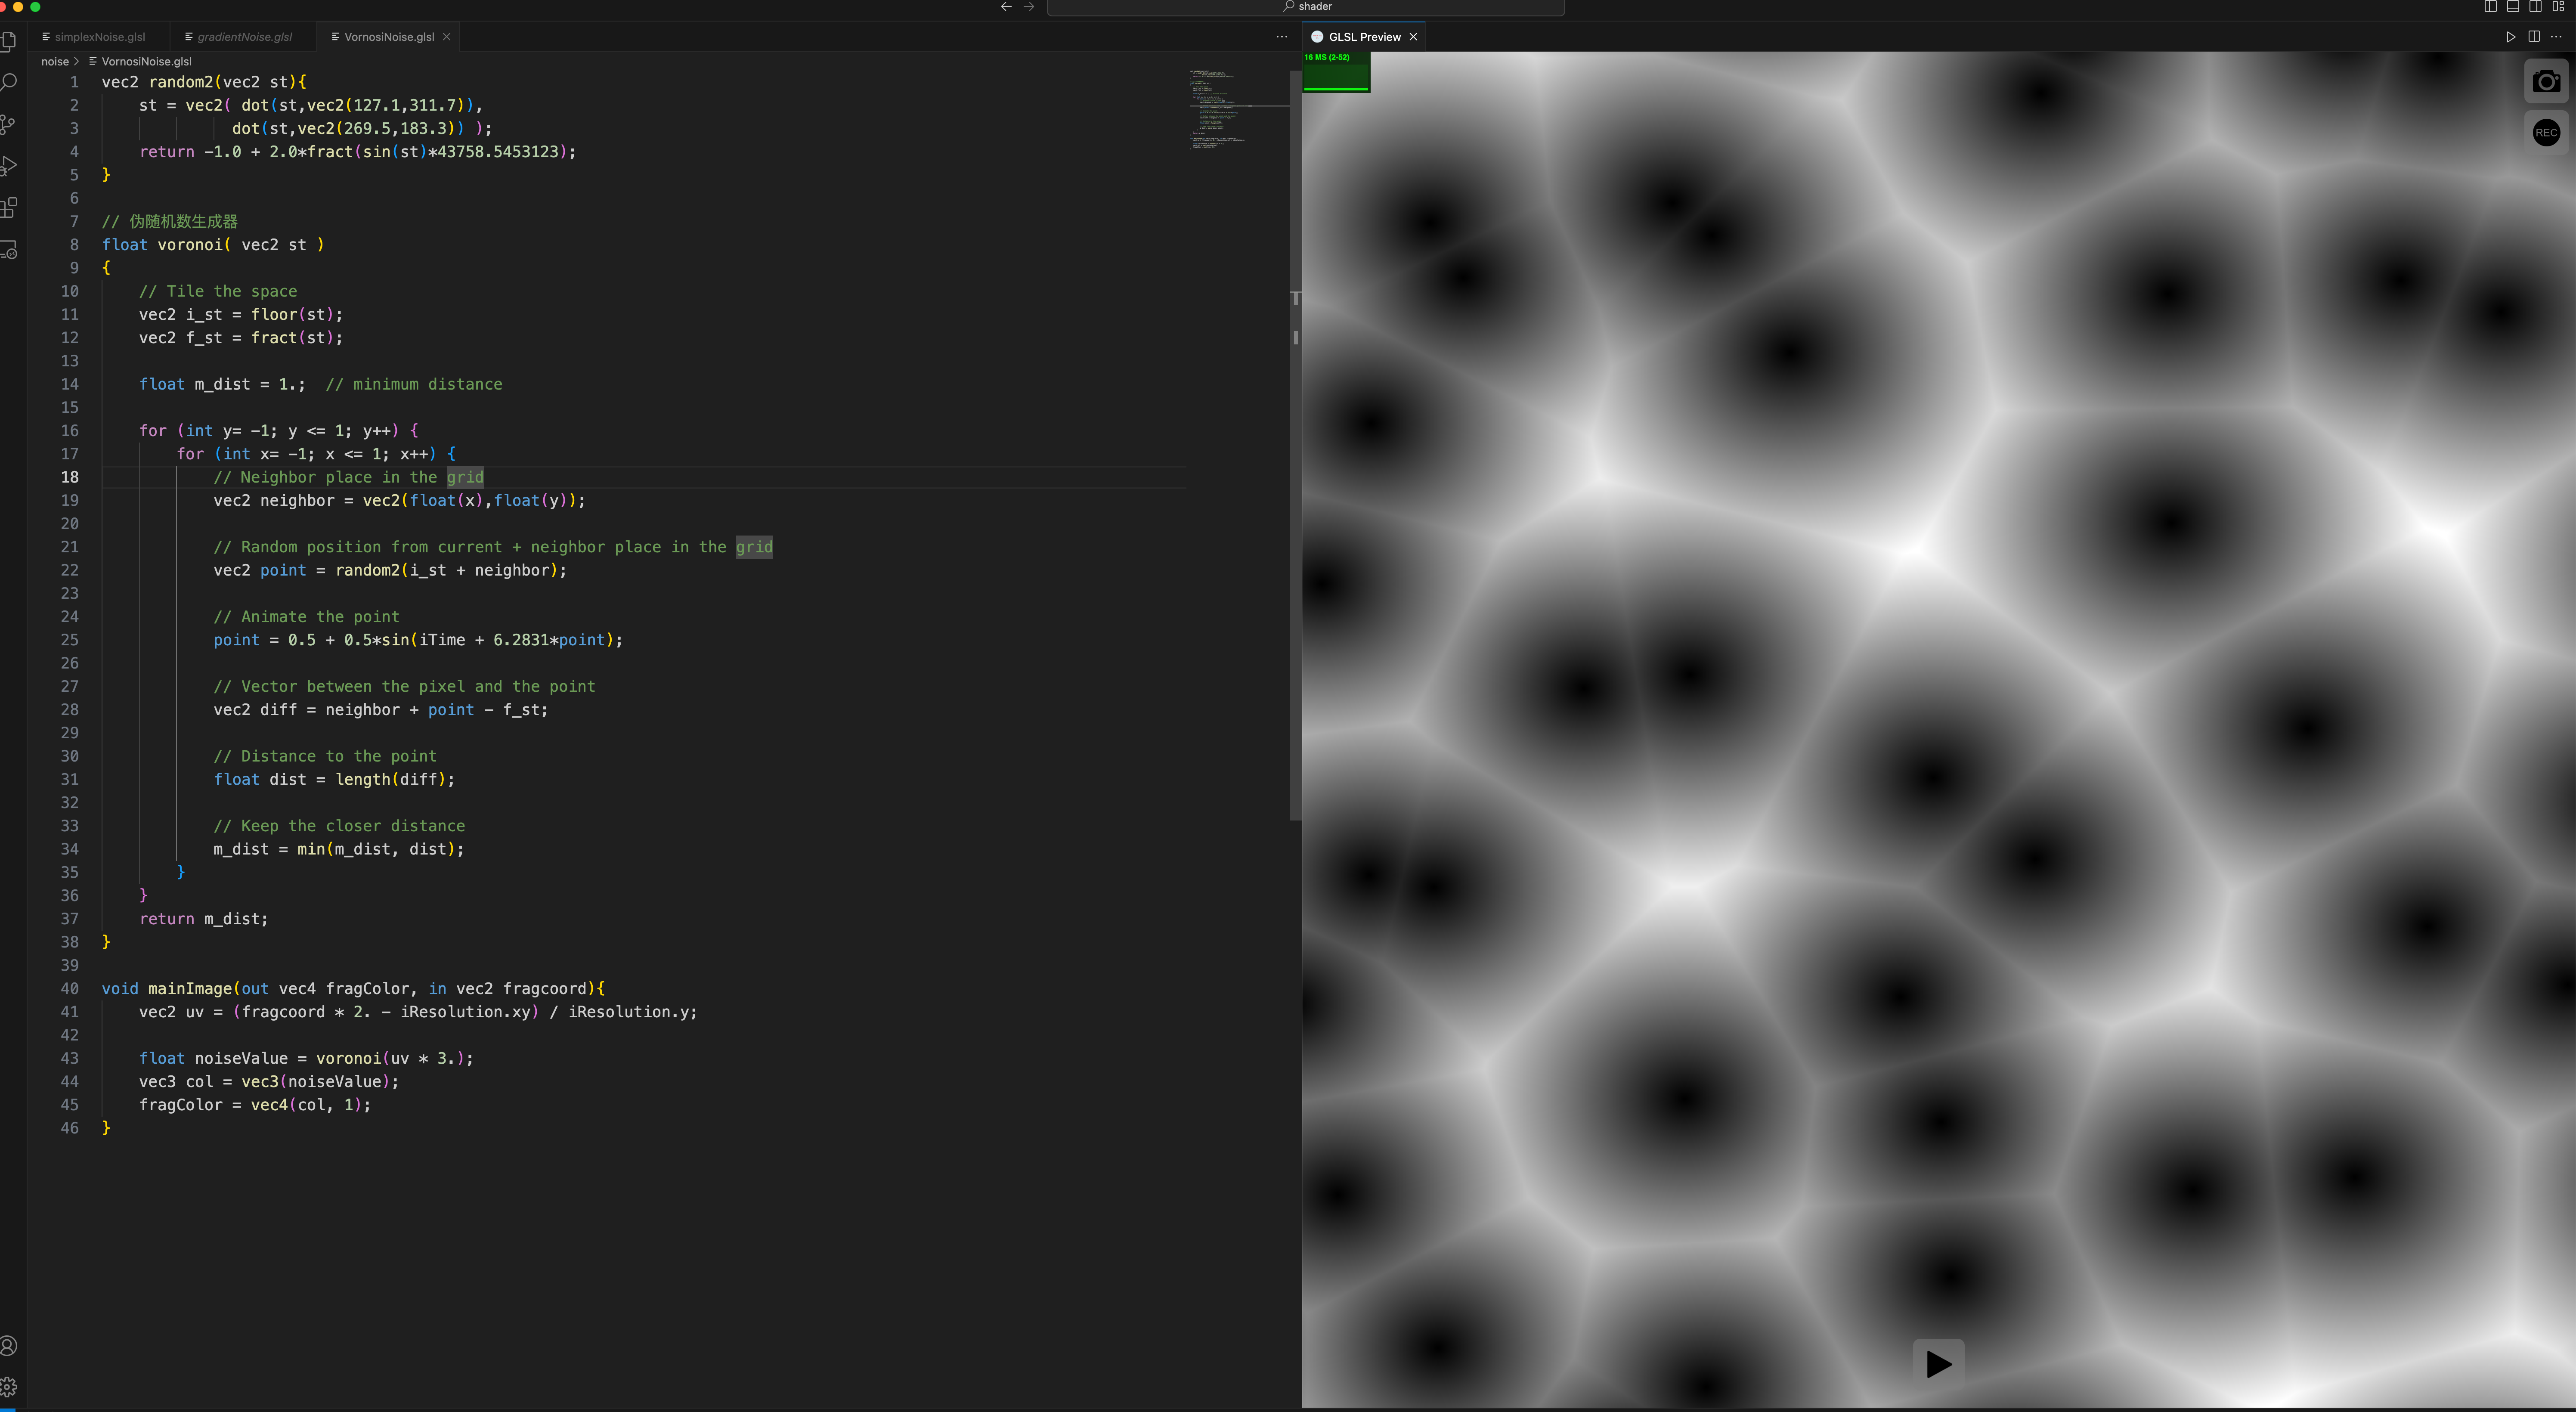Click '// Keep the closer distance' comment

(x=339, y=826)
